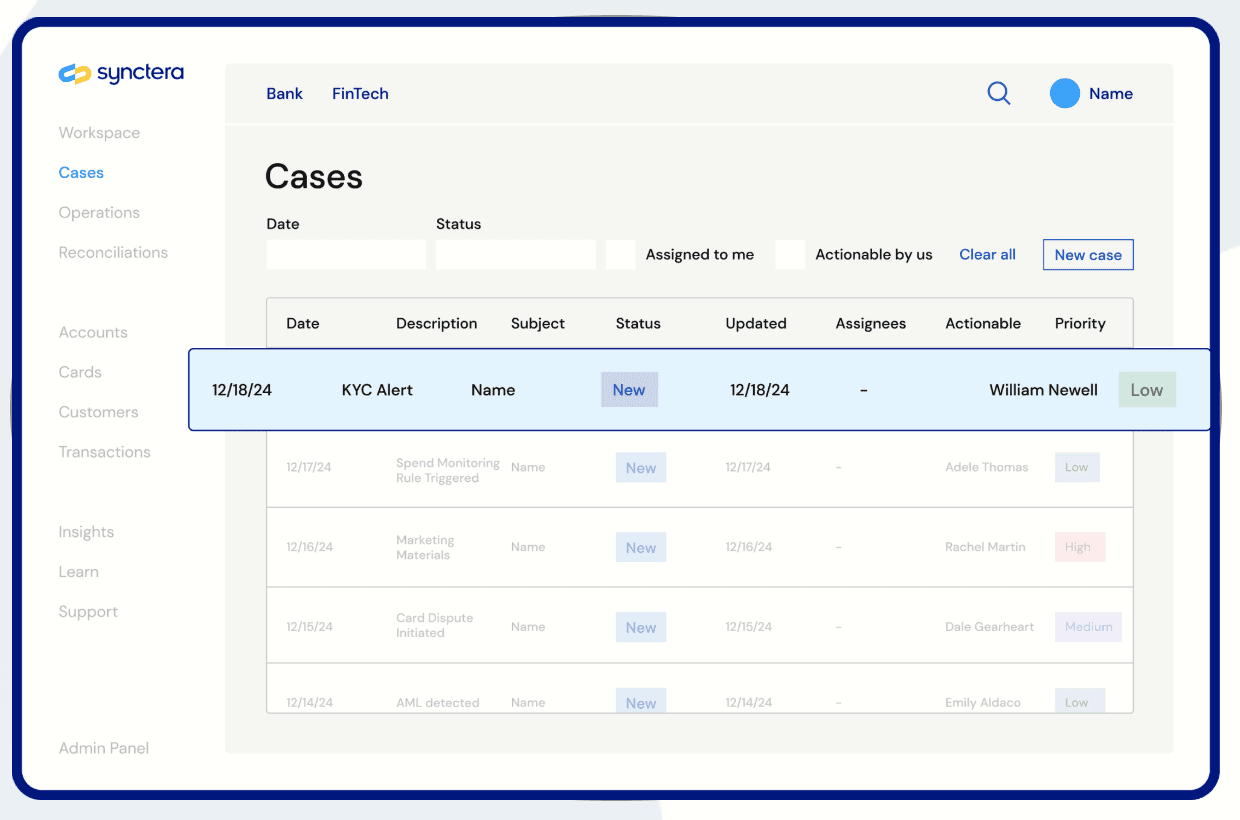This screenshot has height=820, width=1240.
Task: Open Cards in the sidebar
Action: (x=80, y=373)
